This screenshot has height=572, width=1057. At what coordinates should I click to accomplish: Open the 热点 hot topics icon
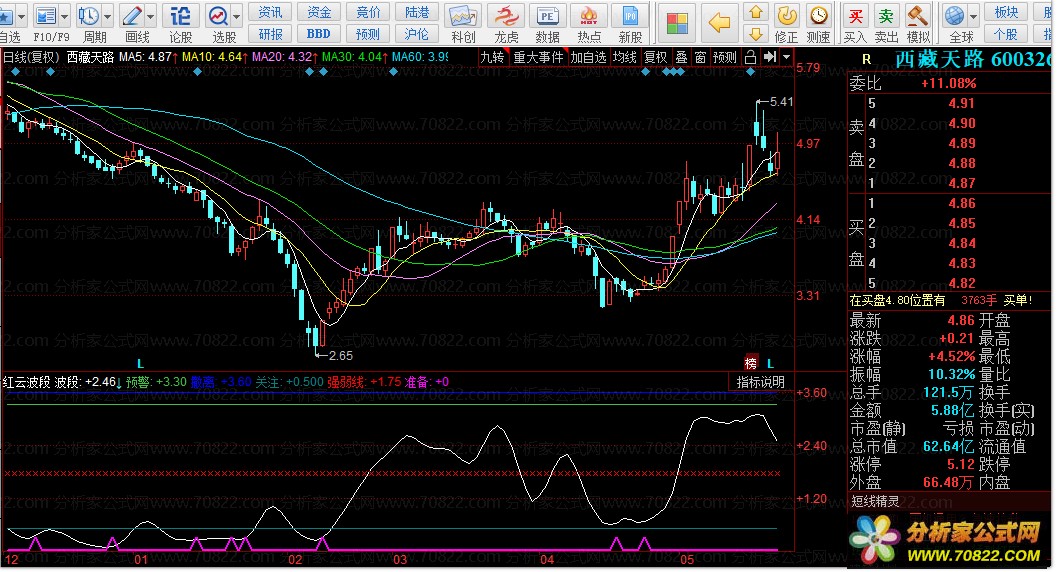(588, 16)
